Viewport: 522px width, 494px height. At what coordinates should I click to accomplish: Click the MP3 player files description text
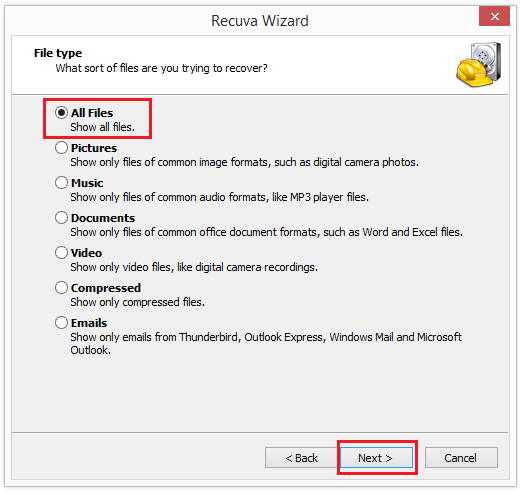[219, 197]
